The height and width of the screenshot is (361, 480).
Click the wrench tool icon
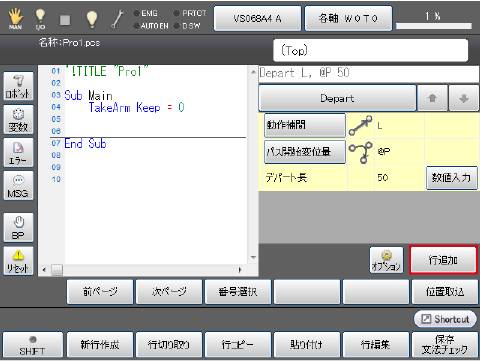[x=117, y=19]
